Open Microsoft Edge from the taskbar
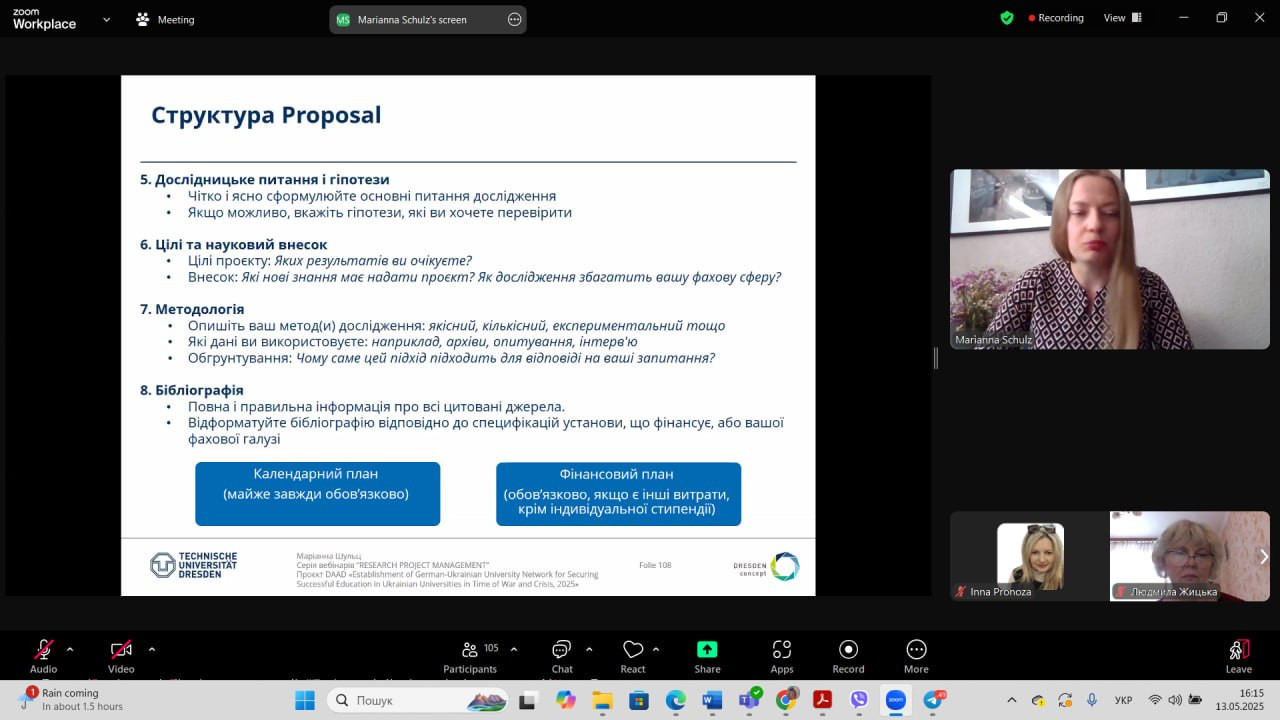 [675, 700]
